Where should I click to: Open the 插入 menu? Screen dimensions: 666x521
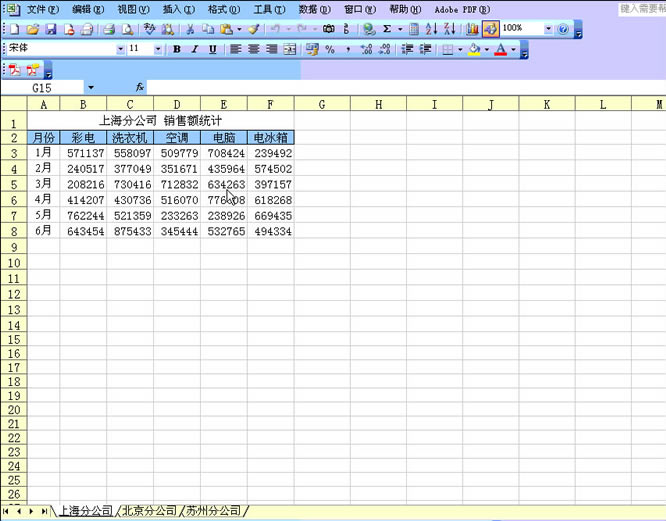pyautogui.click(x=179, y=9)
